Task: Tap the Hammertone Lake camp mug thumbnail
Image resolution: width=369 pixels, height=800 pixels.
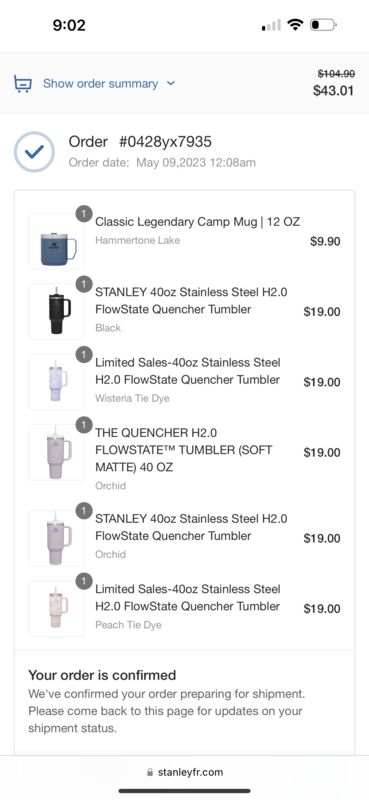Action: click(57, 241)
